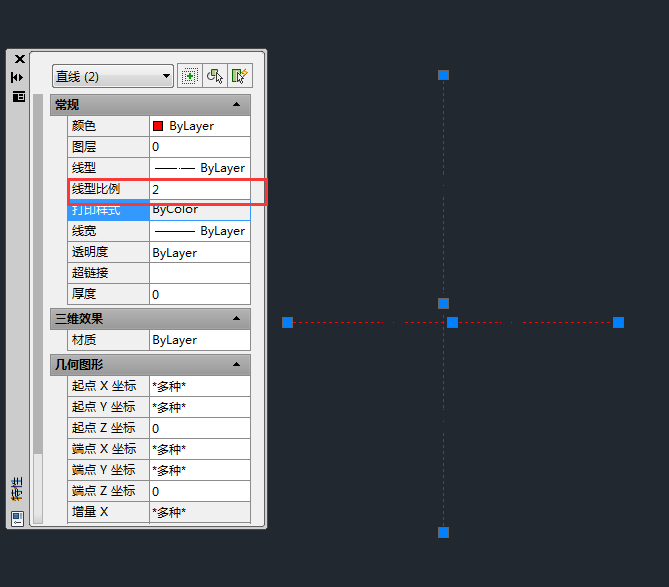669x587 pixels.
Task: Select the left end grip of the red line
Action: 287,322
